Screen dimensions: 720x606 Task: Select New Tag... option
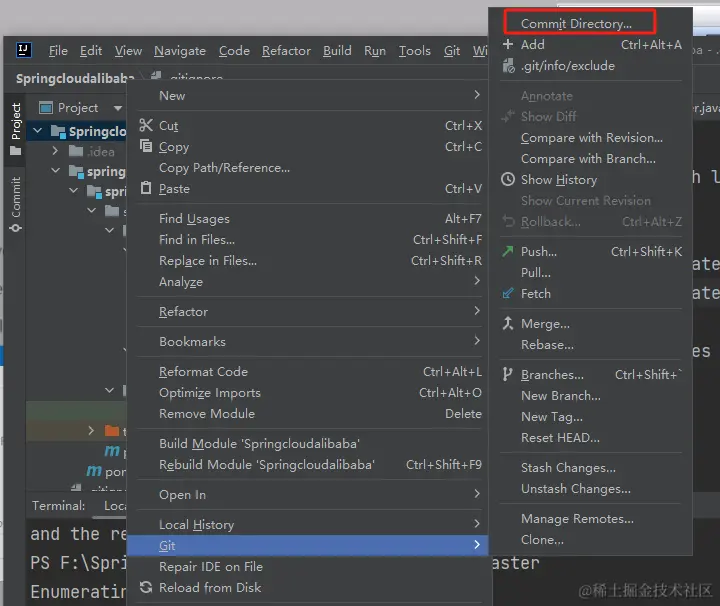click(x=551, y=416)
